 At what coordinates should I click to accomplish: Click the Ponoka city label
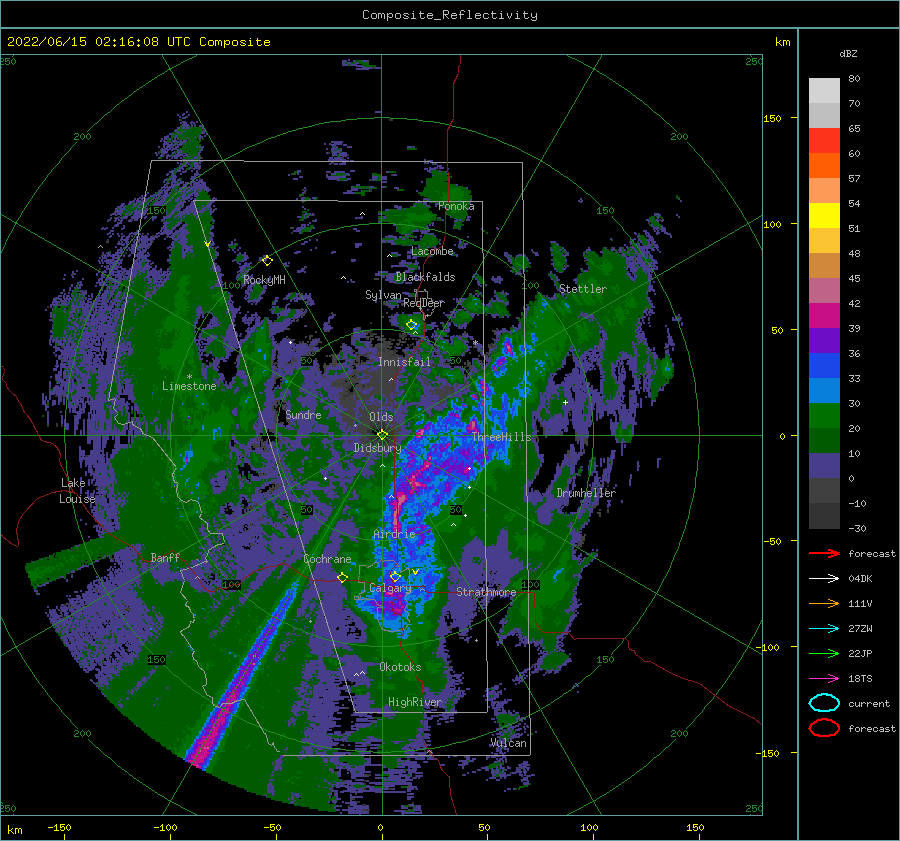point(456,206)
